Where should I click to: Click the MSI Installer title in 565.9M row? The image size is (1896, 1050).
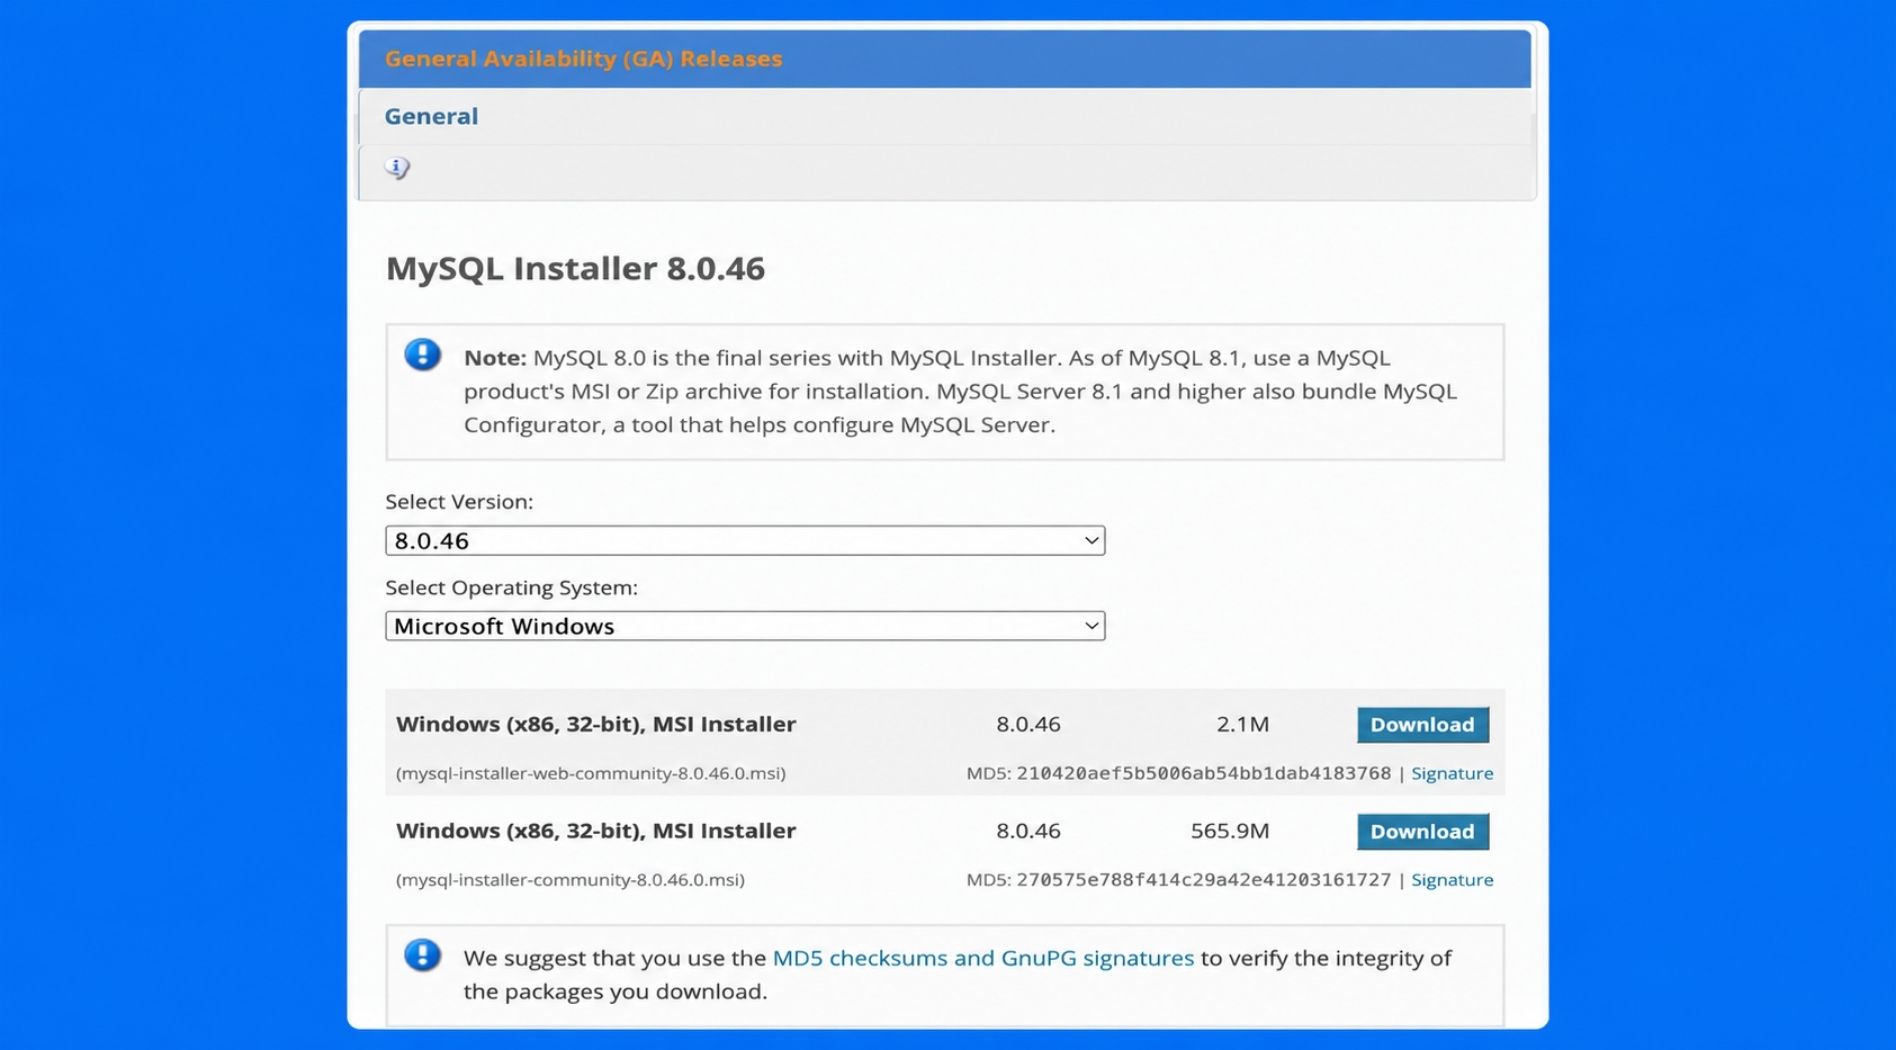pyautogui.click(x=596, y=831)
